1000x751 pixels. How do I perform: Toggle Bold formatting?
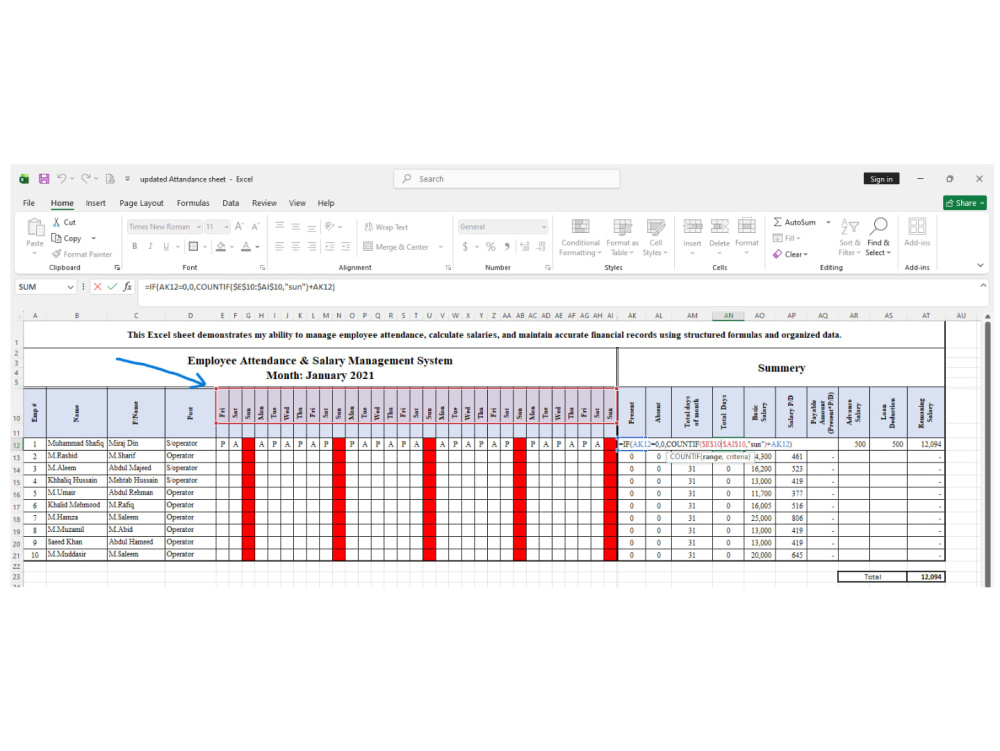pyautogui.click(x=135, y=246)
